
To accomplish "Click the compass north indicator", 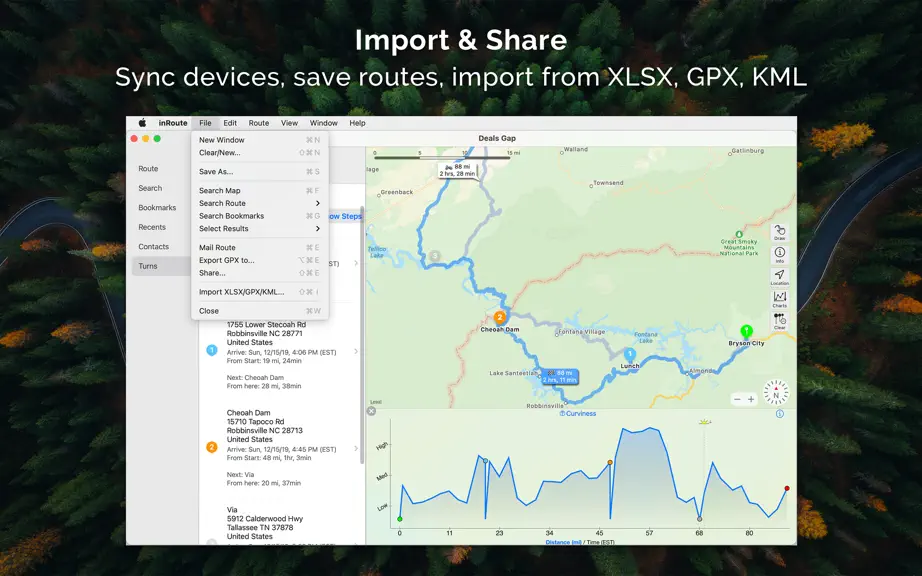I will pyautogui.click(x=776, y=393).
